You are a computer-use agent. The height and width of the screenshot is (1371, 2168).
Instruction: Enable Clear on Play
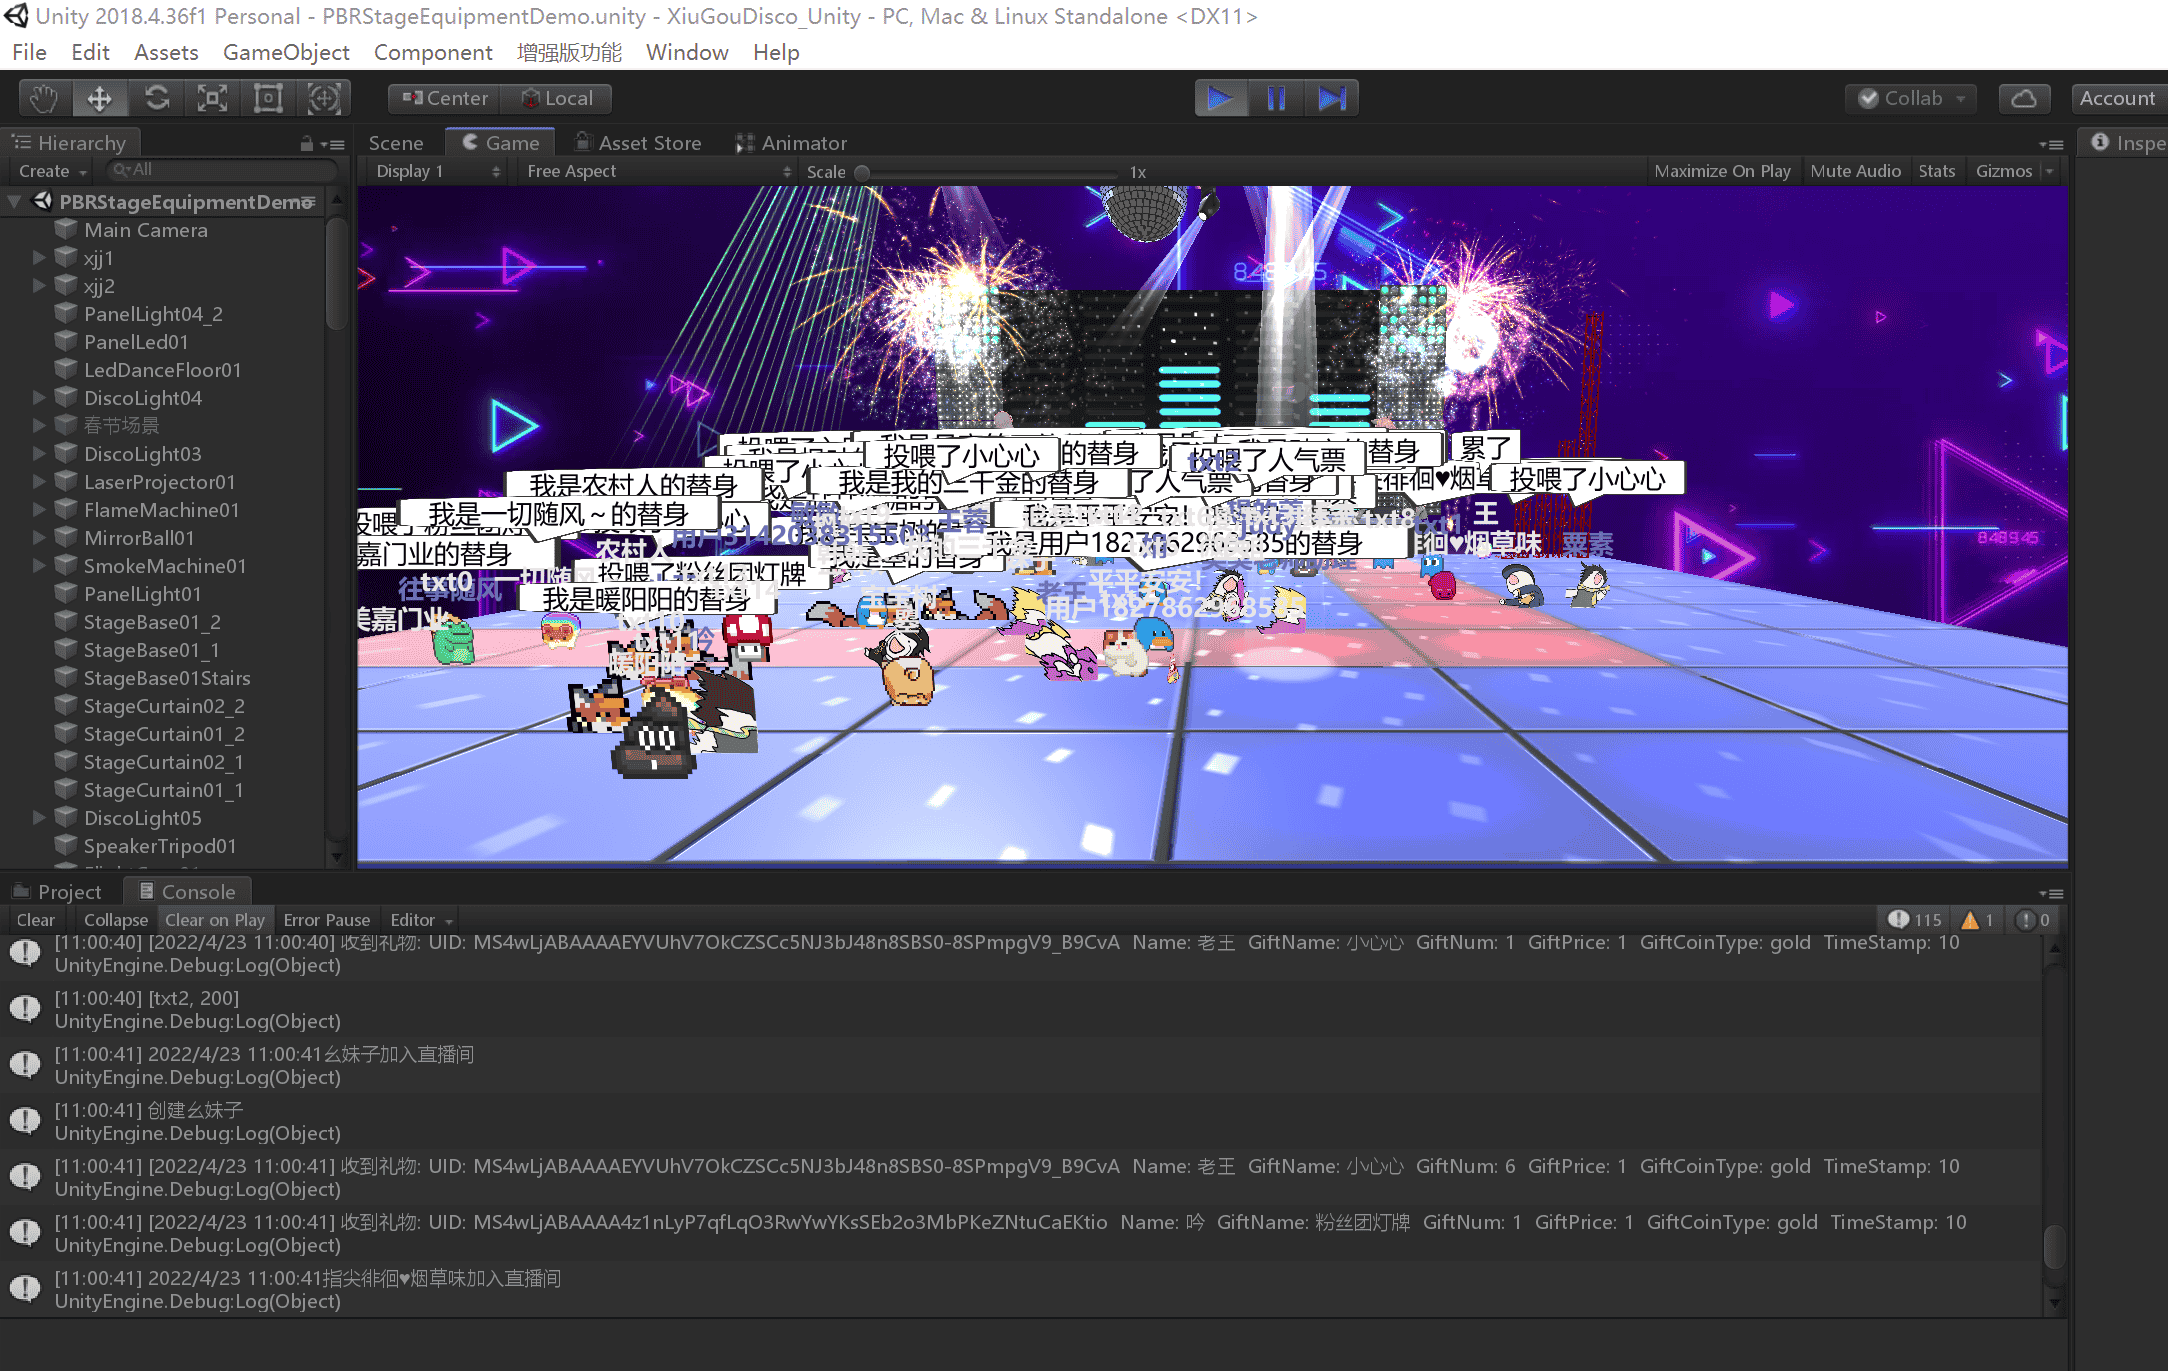coord(215,919)
